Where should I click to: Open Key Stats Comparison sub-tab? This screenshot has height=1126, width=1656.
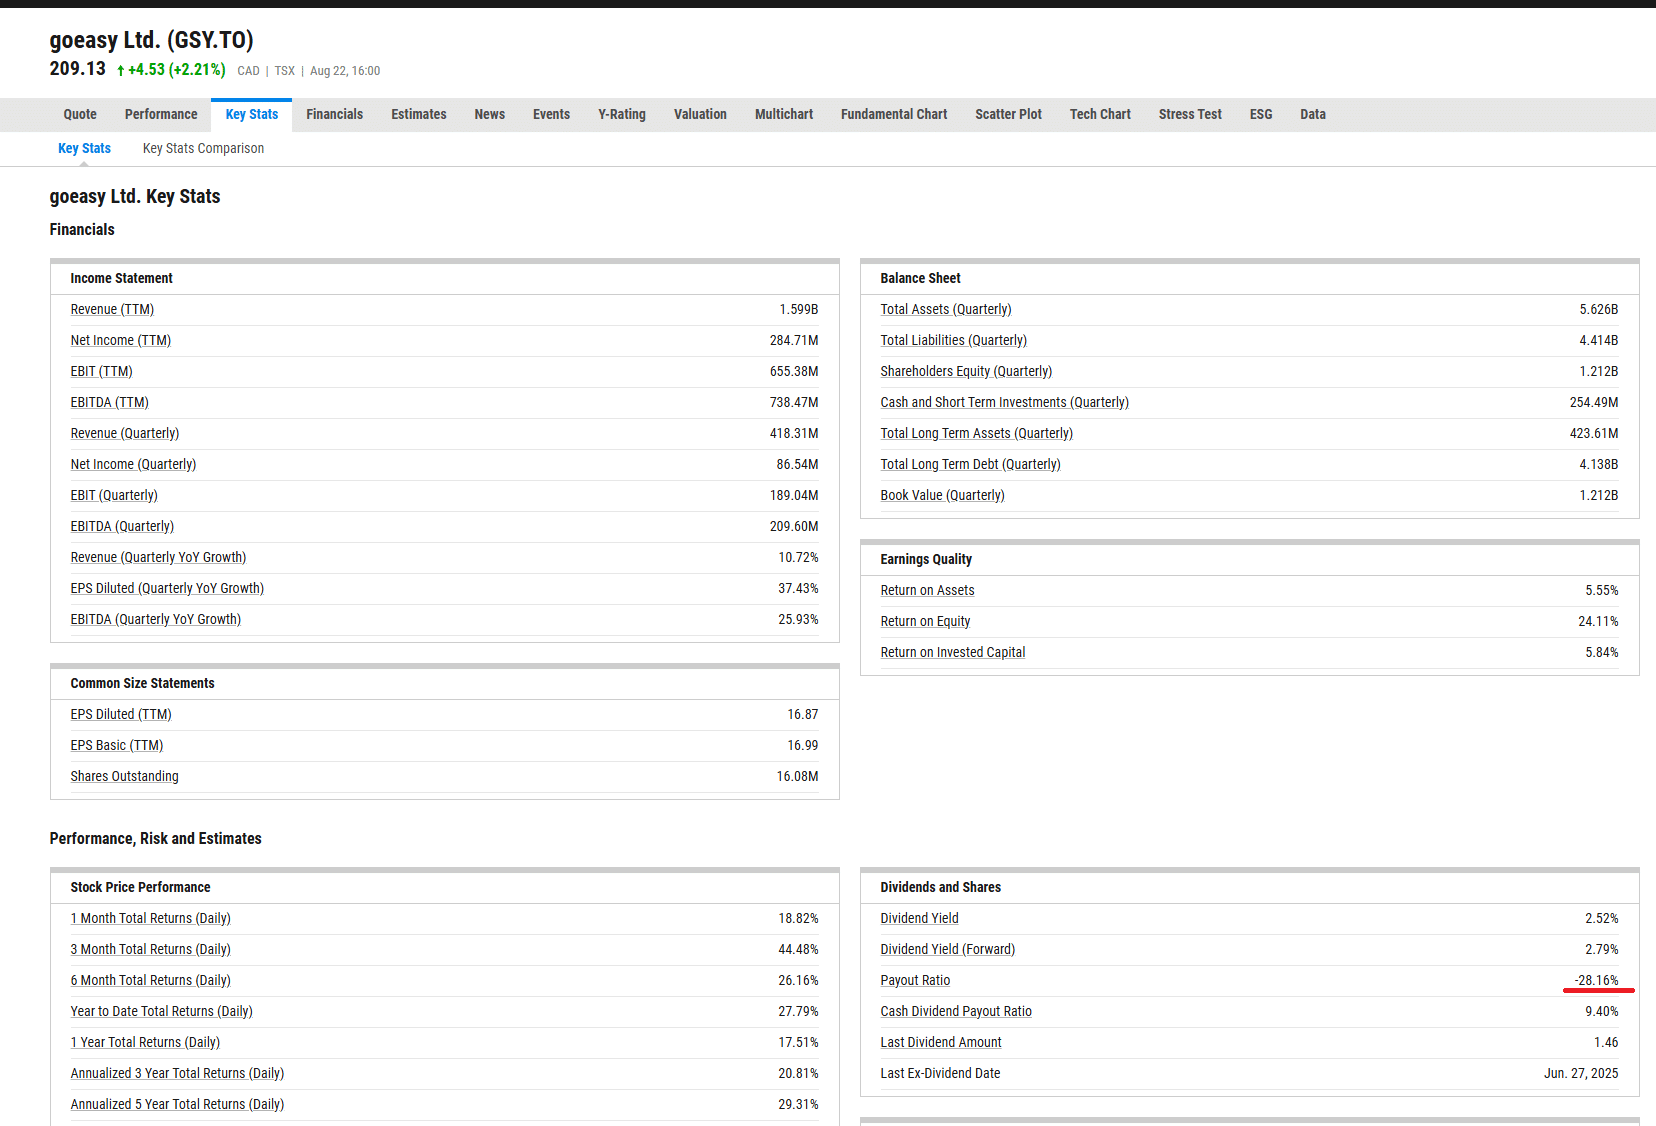click(x=203, y=148)
